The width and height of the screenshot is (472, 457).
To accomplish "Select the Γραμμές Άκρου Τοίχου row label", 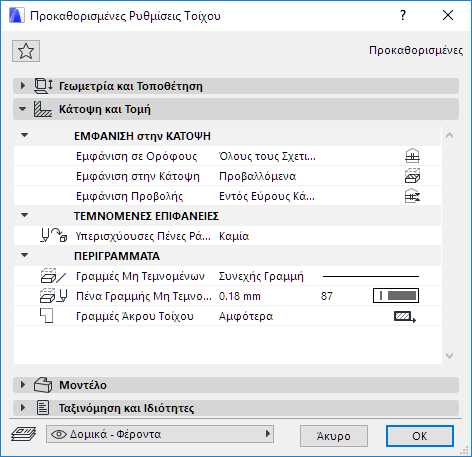I will (135, 316).
